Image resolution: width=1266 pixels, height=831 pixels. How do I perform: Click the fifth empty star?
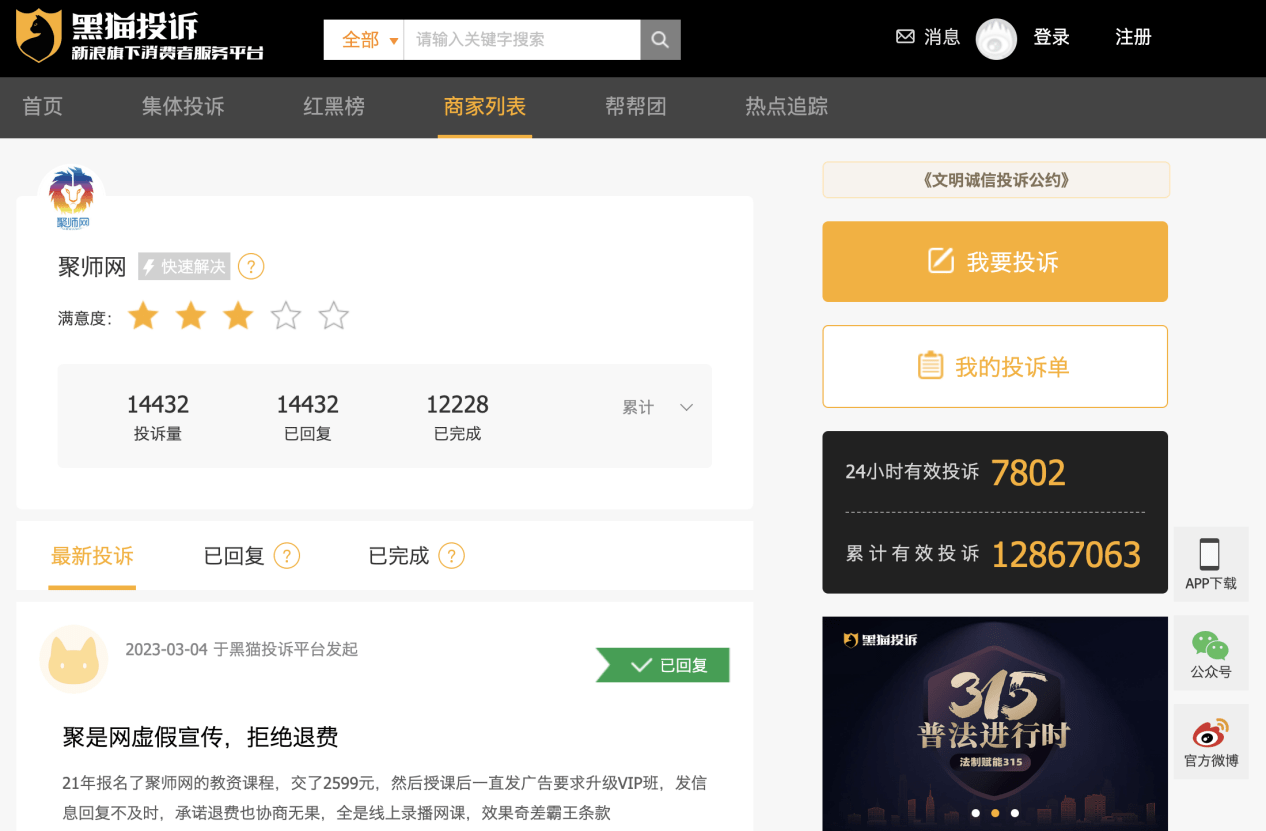point(333,316)
